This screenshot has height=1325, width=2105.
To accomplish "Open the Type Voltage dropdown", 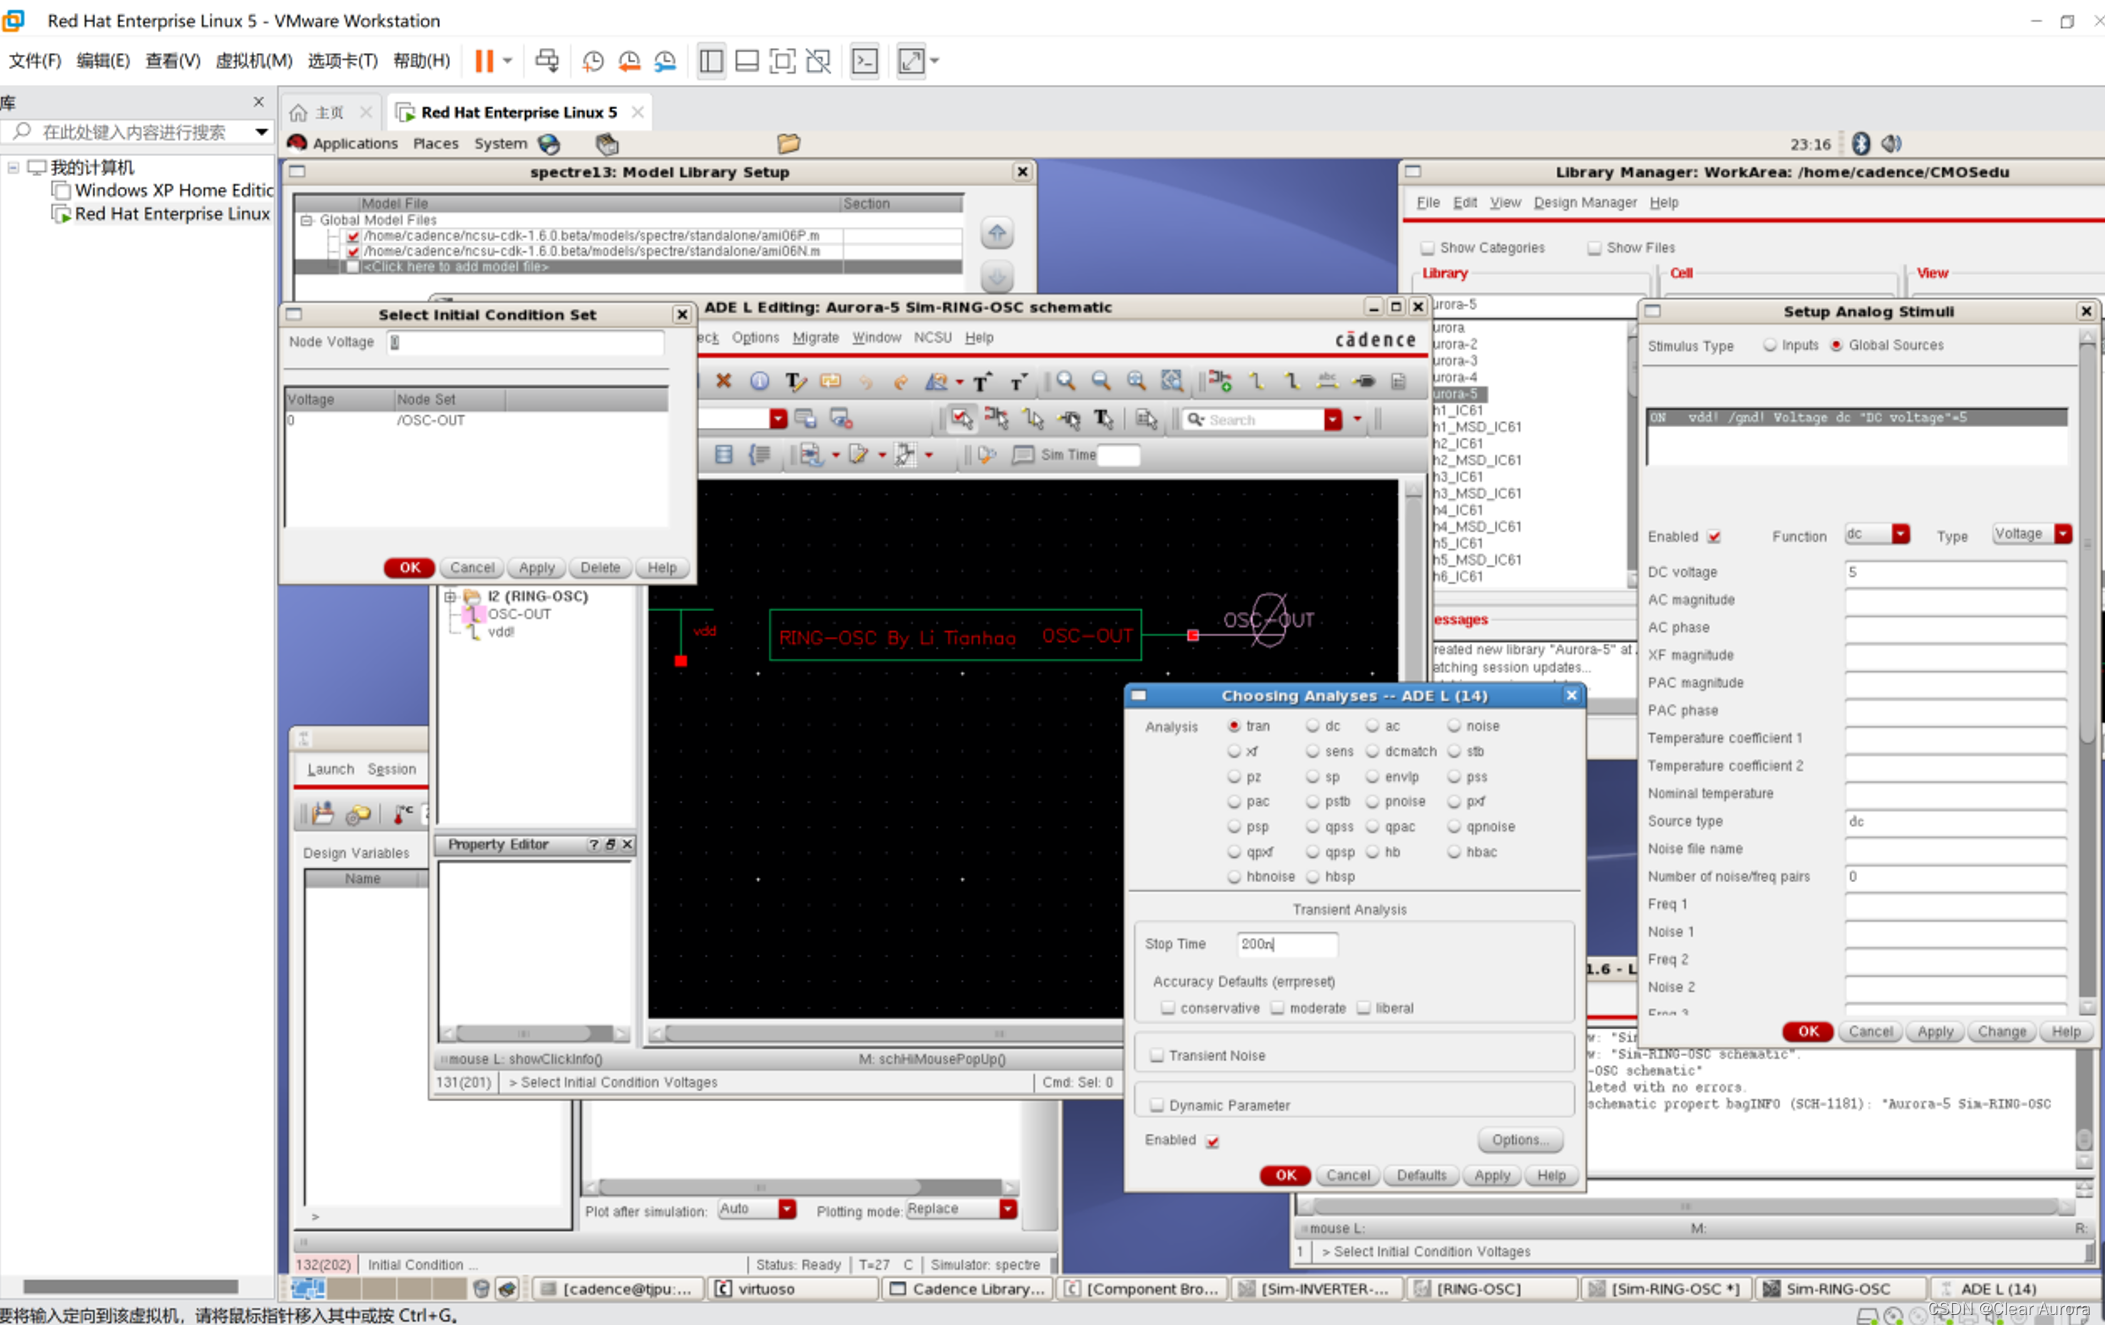I will coord(2063,534).
